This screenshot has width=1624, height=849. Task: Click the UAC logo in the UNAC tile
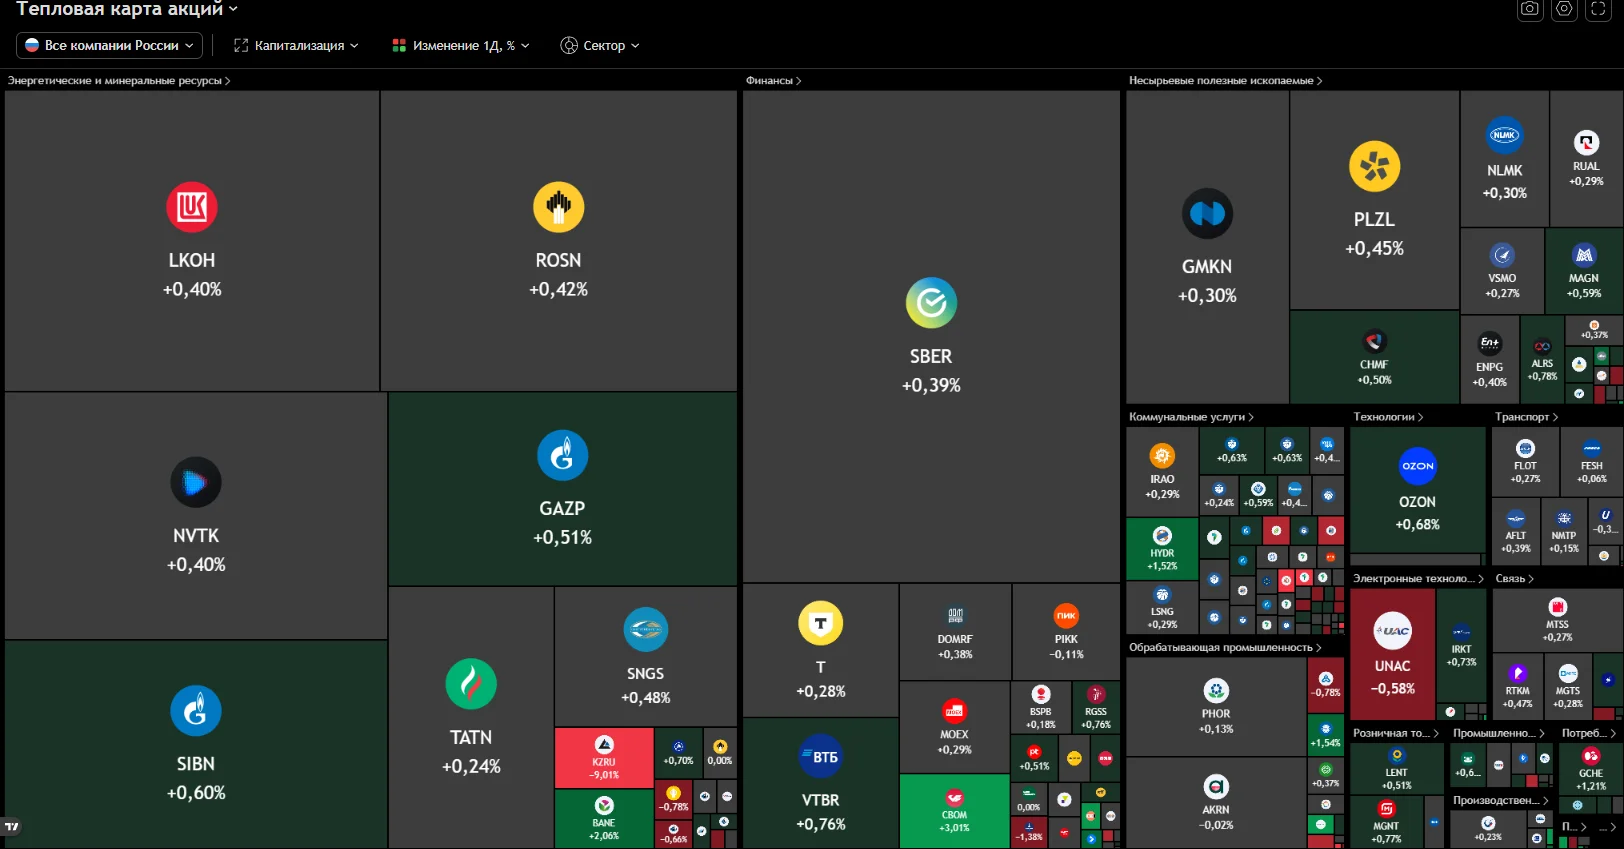click(x=1392, y=630)
